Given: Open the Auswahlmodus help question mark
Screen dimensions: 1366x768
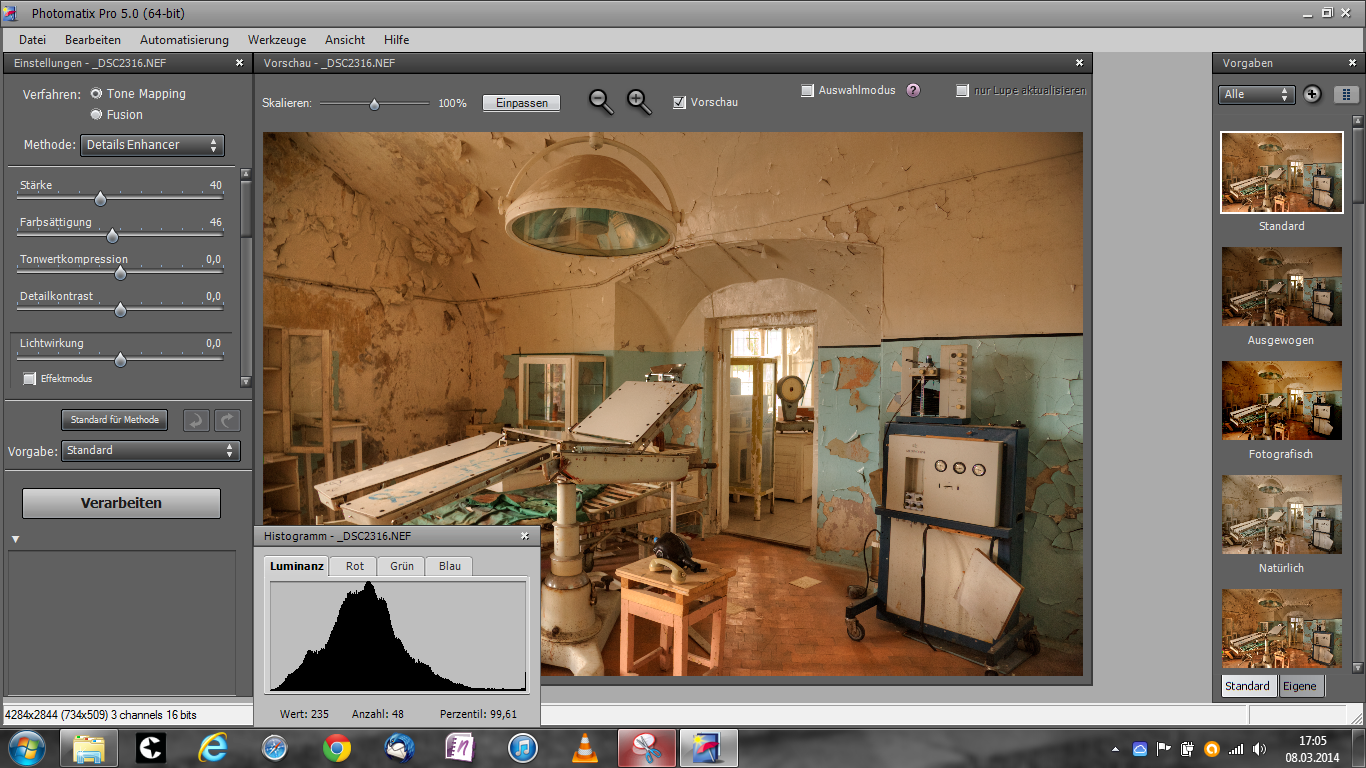Looking at the screenshot, I should point(913,90).
